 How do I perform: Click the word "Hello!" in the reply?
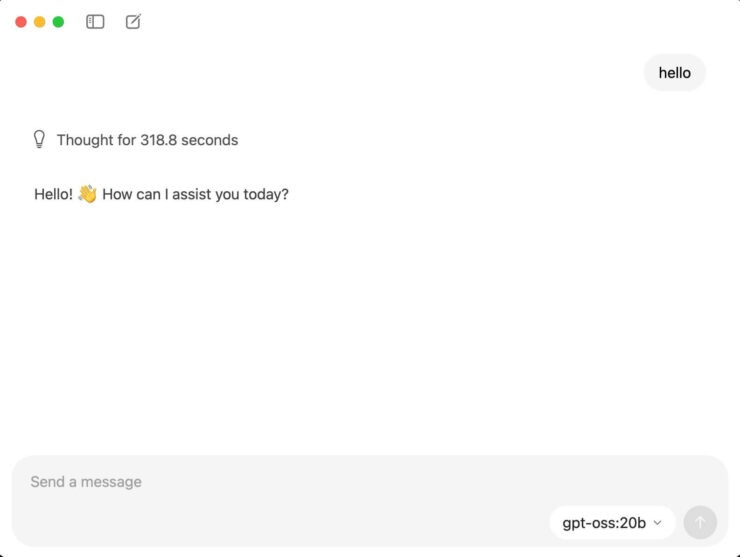(53, 194)
